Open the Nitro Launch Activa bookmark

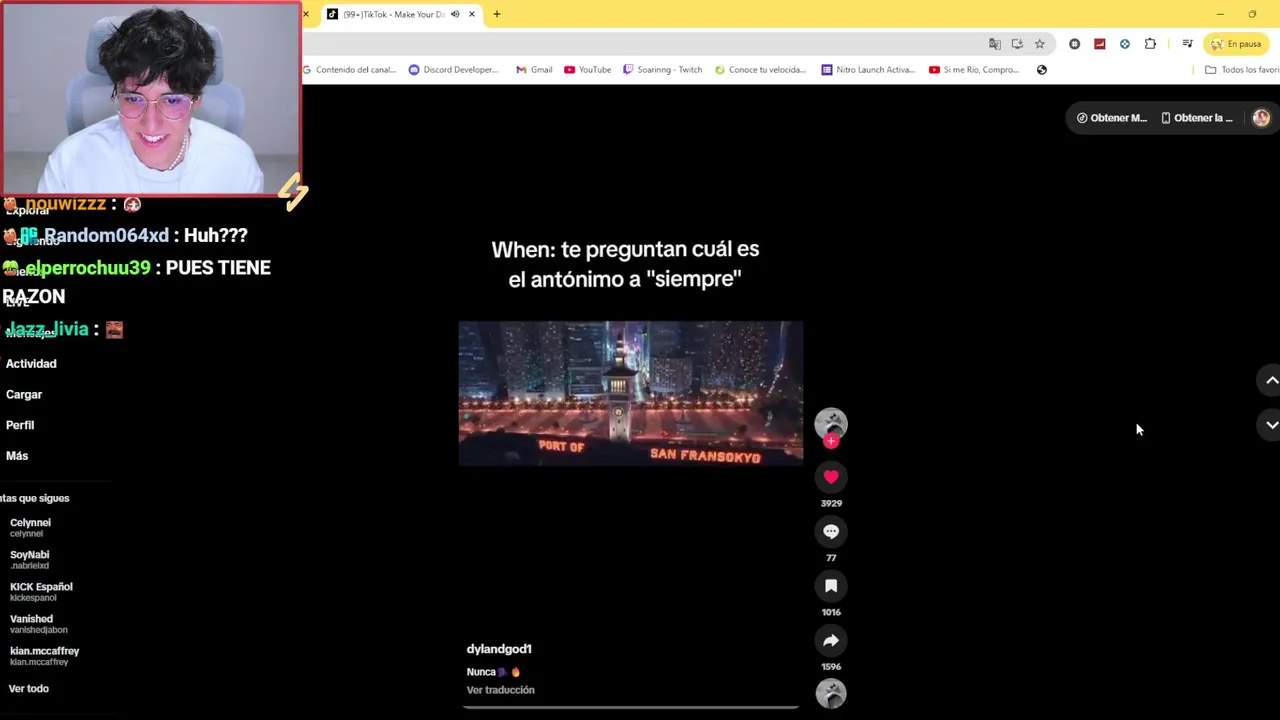click(868, 70)
